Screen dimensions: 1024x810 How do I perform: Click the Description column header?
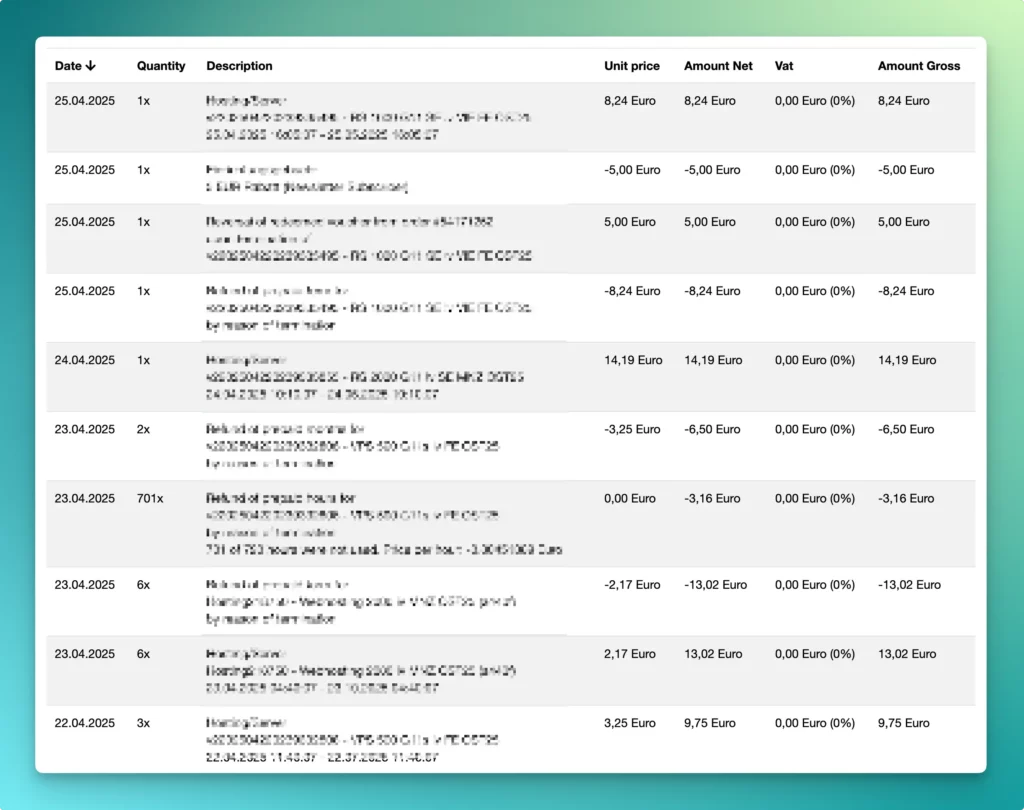tap(239, 66)
